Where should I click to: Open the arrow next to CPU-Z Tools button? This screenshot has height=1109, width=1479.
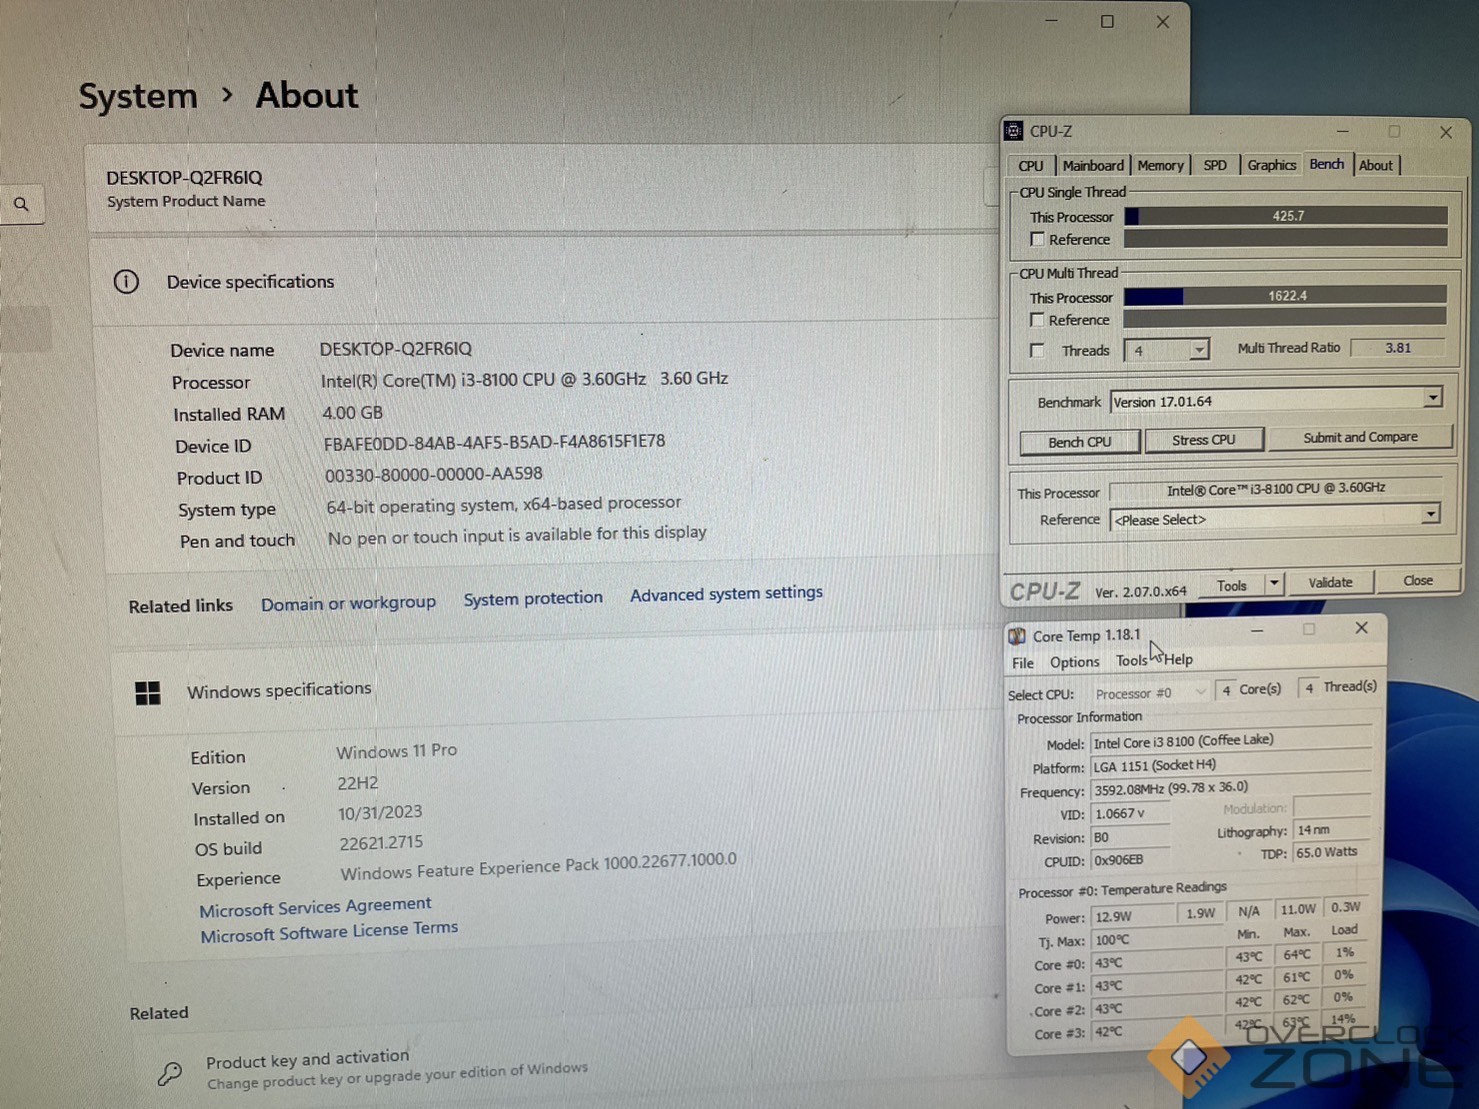click(1274, 583)
